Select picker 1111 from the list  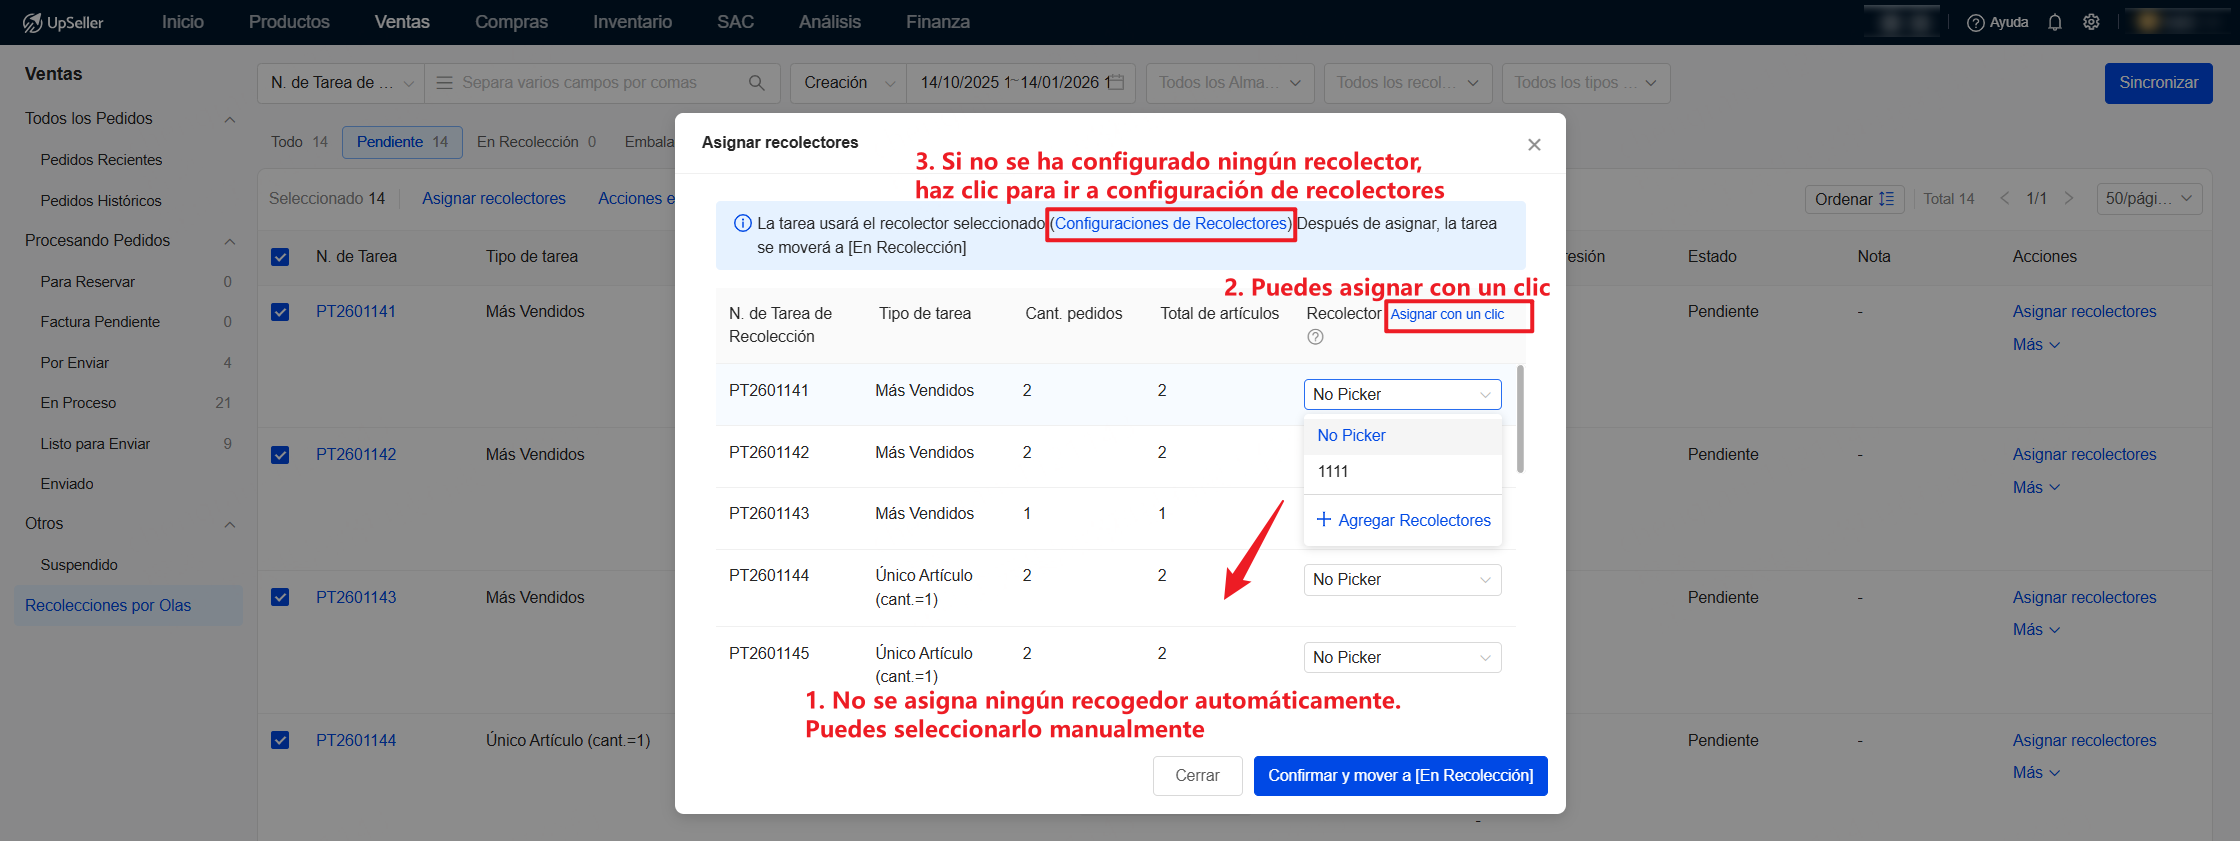1402,472
